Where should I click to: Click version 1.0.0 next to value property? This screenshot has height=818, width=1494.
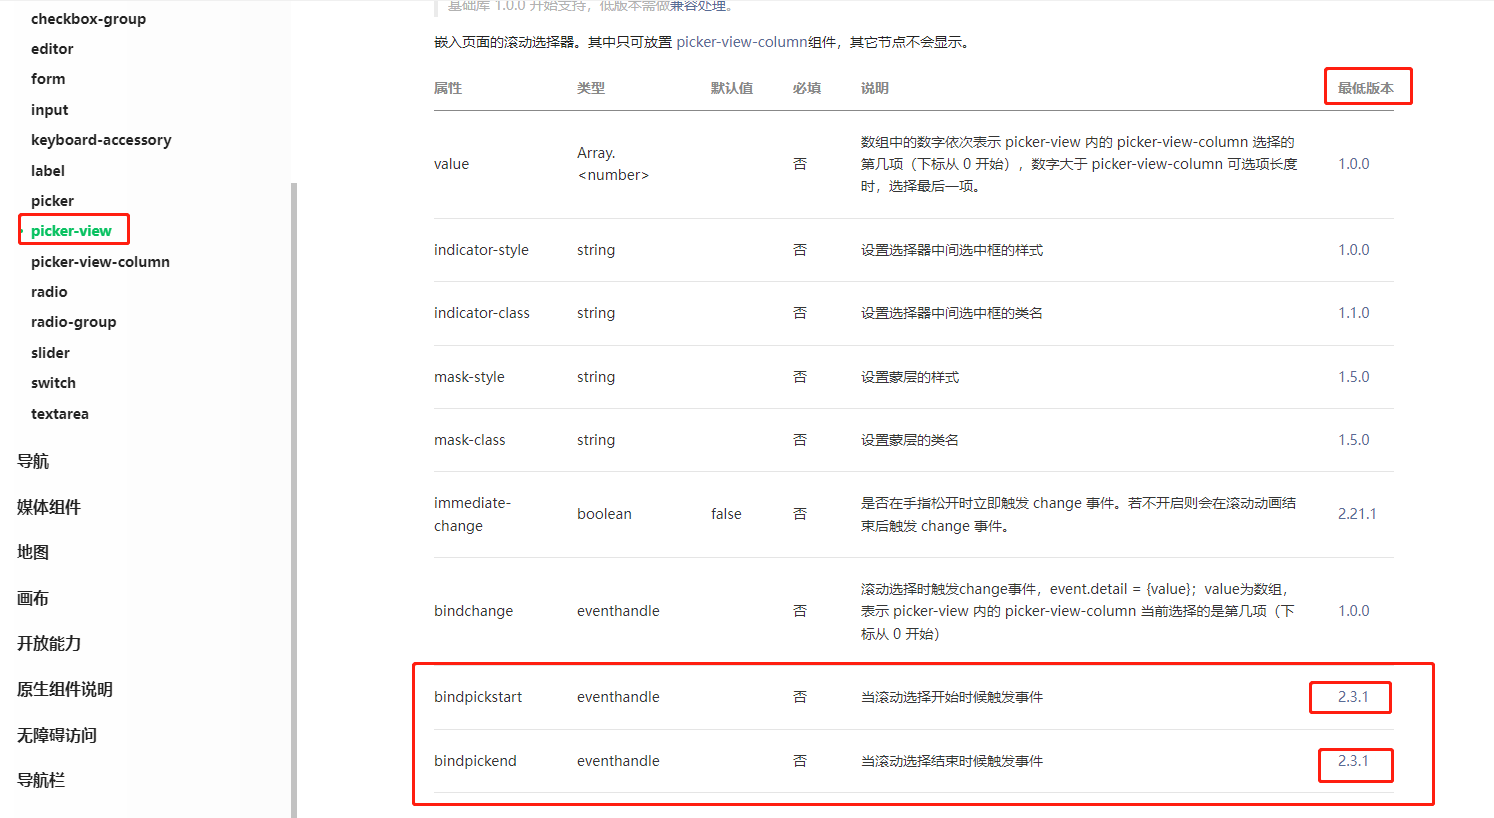click(x=1353, y=163)
